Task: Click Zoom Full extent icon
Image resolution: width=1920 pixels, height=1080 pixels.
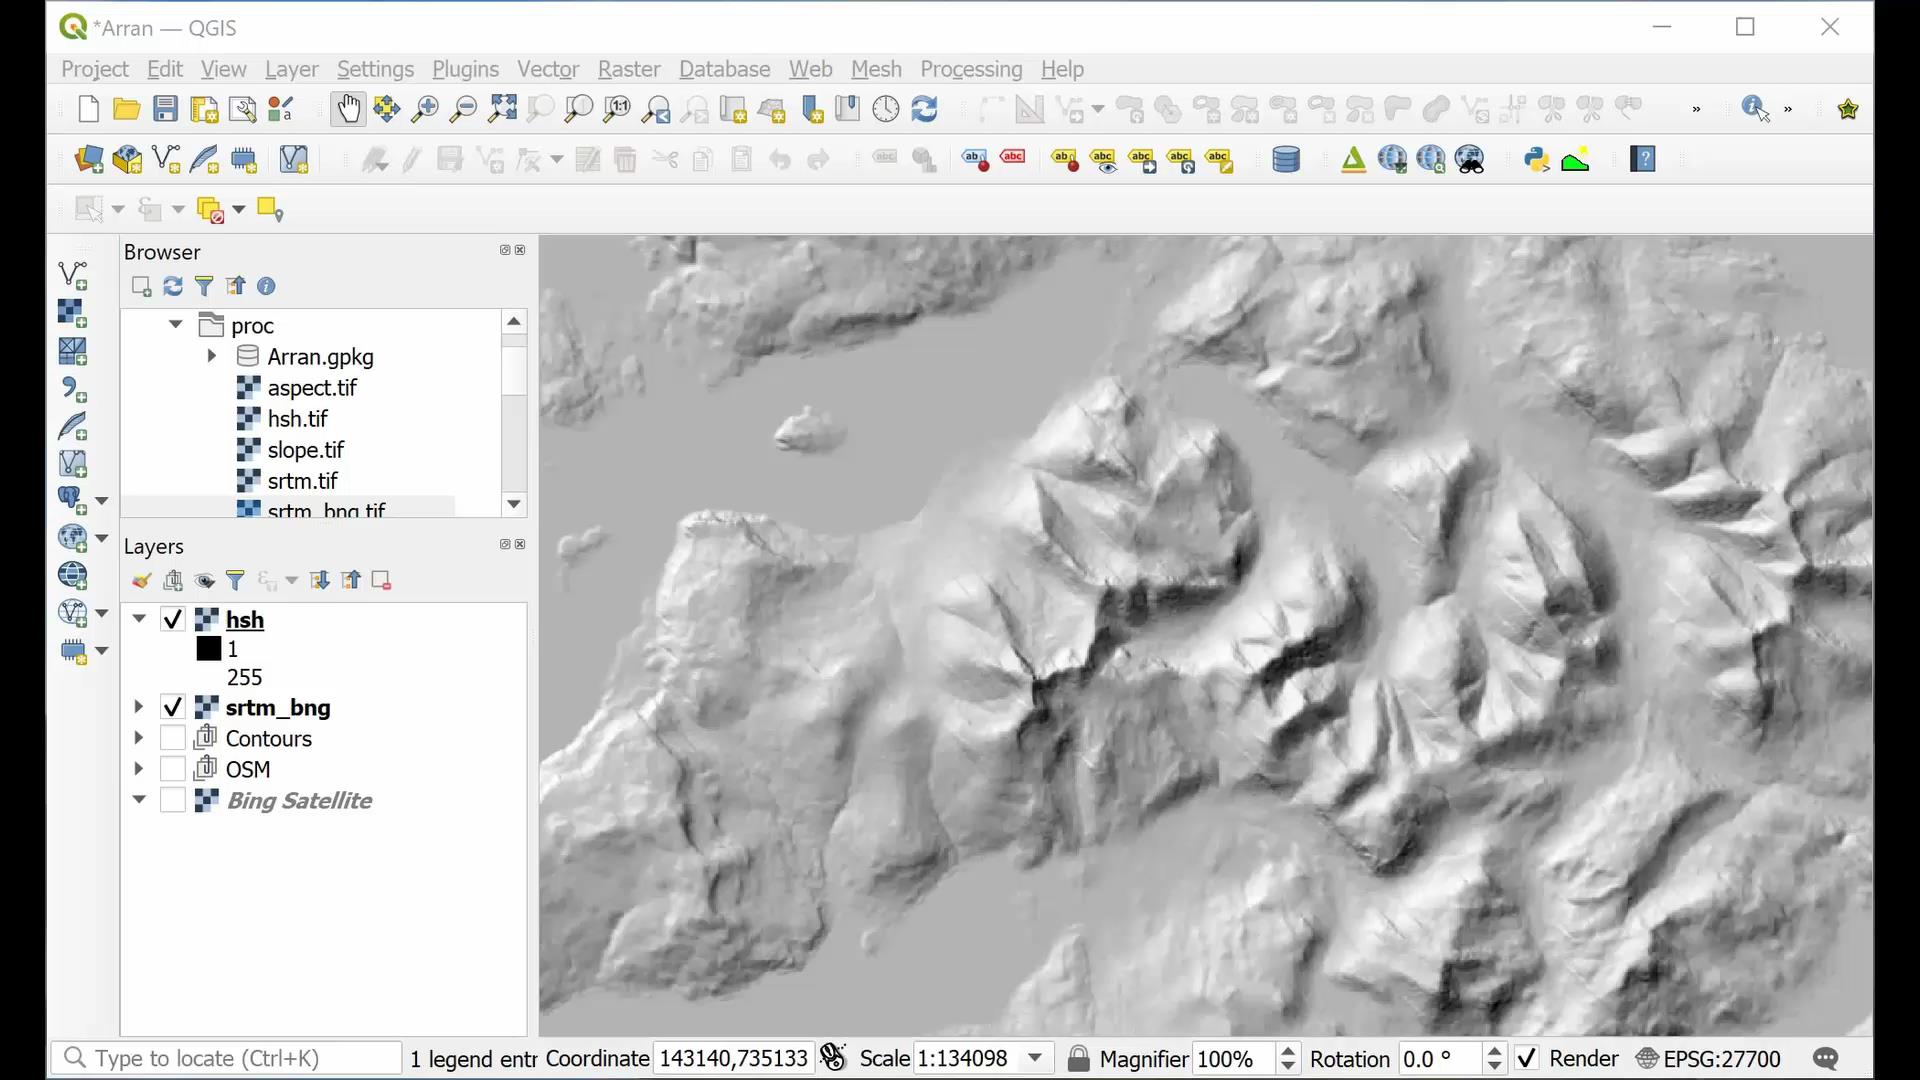Action: [x=502, y=109]
